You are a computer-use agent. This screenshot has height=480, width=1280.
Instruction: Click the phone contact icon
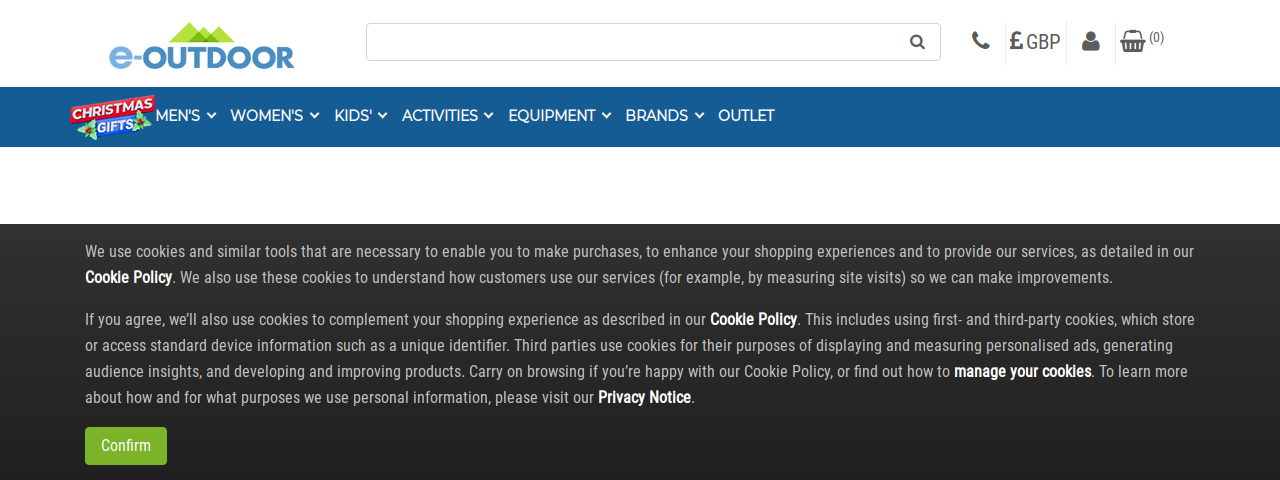click(980, 41)
